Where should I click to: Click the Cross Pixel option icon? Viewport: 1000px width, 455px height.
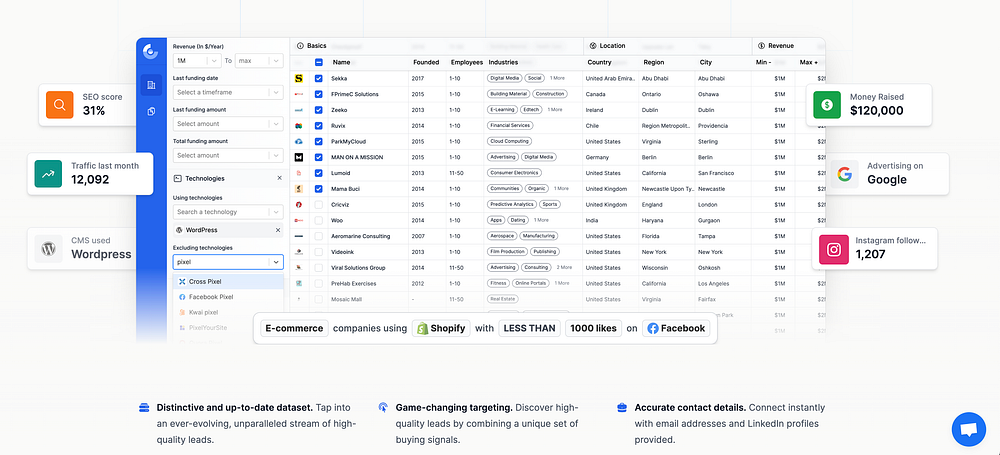182,281
